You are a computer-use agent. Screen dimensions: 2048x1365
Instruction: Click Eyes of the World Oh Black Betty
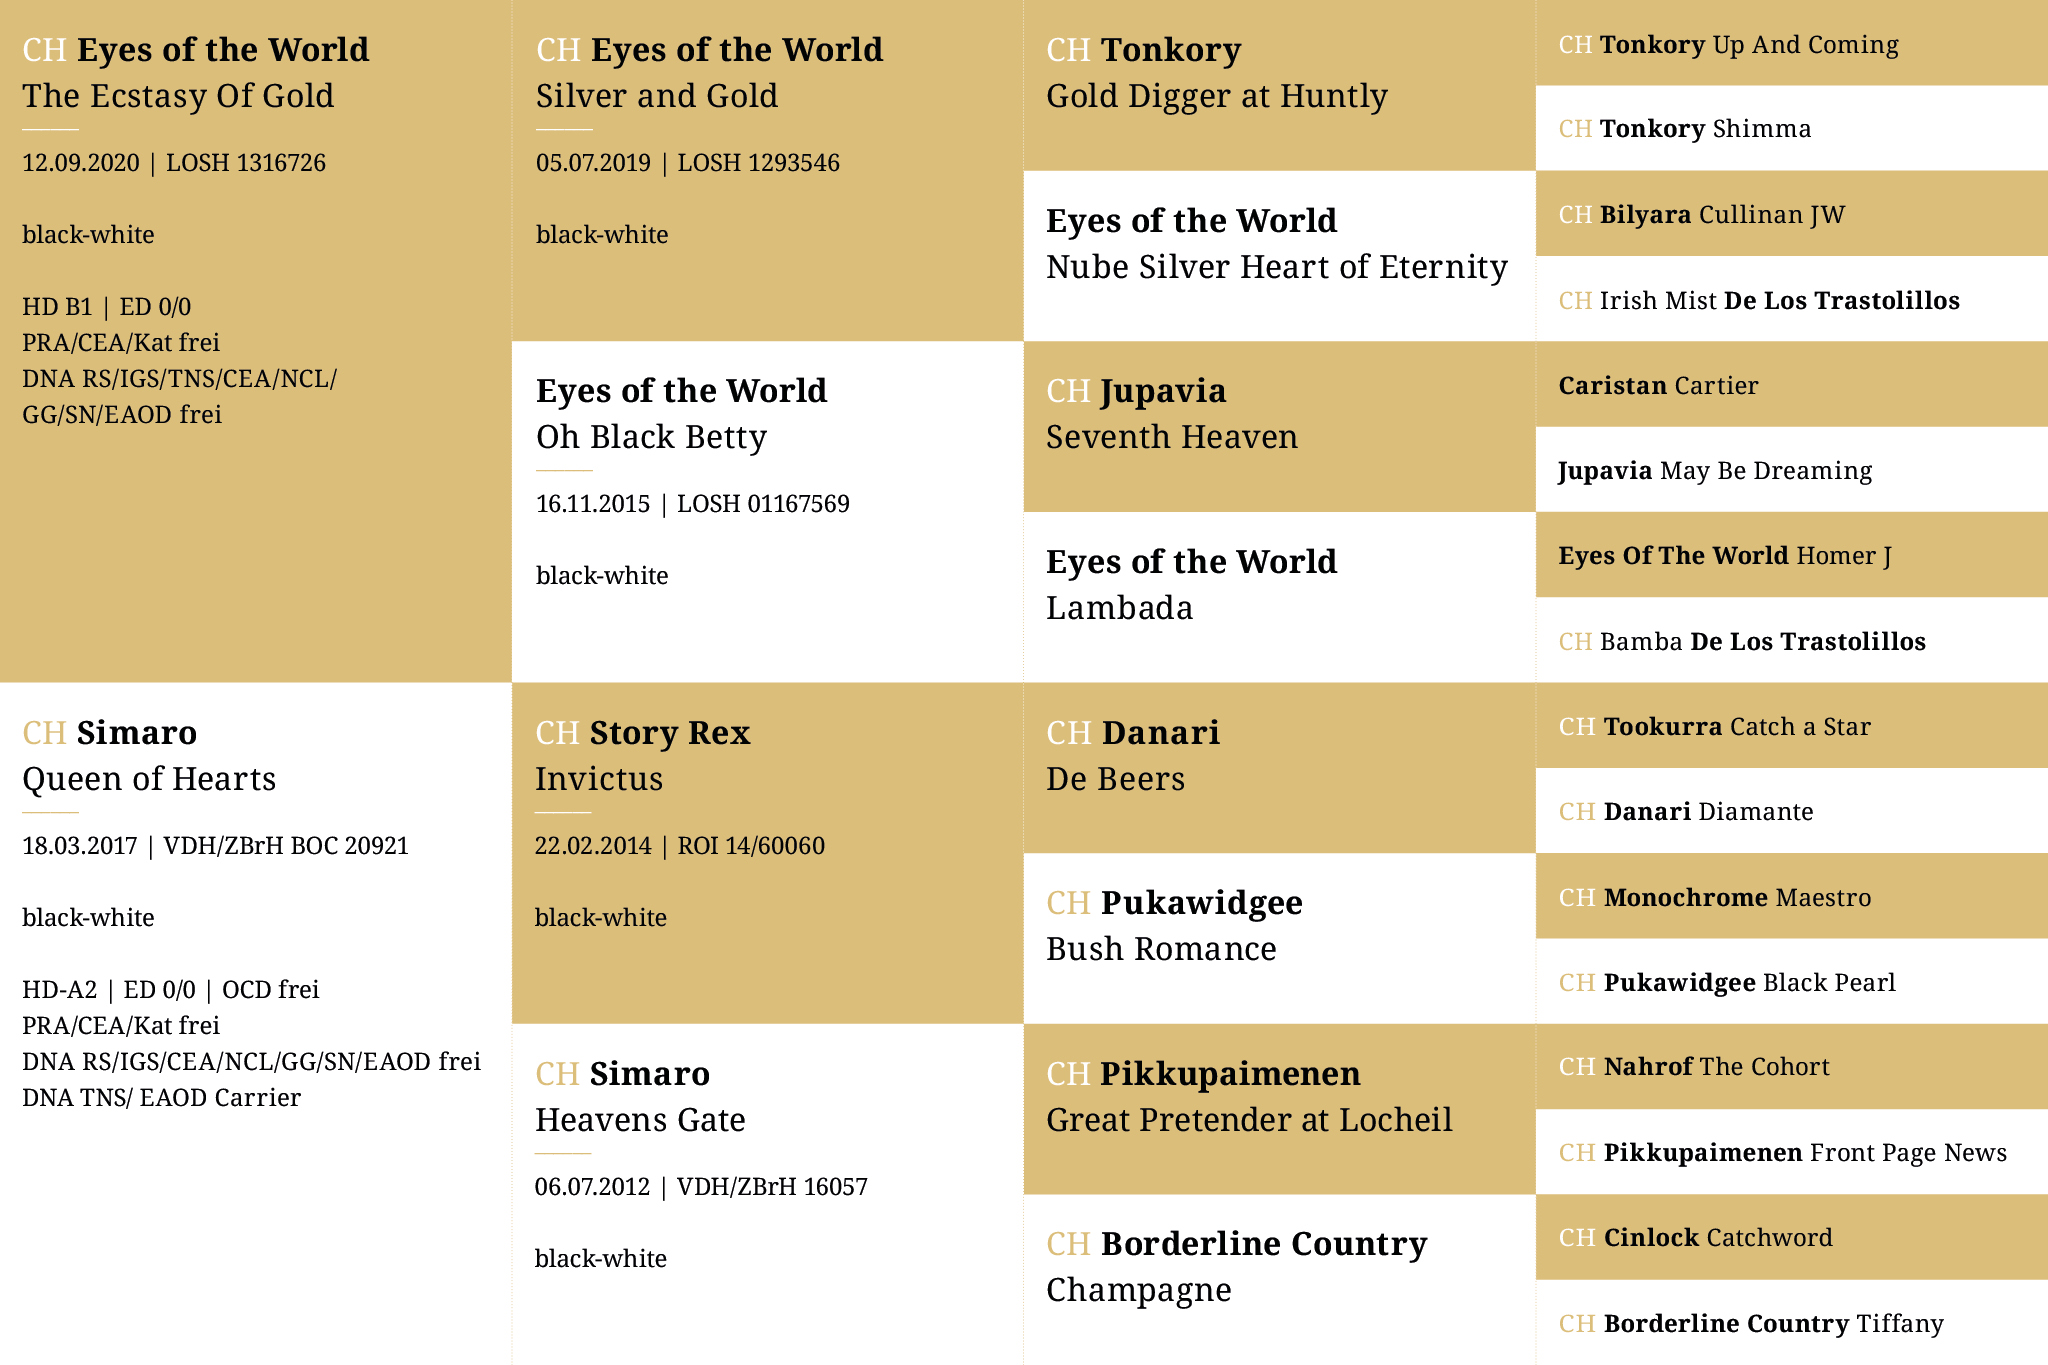(681, 413)
